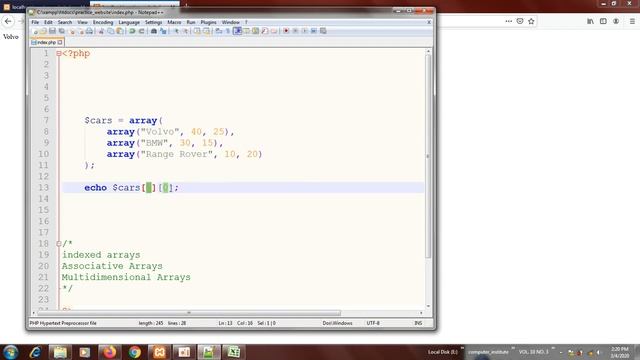Click the Open file toolbar icon

pyautogui.click(x=43, y=31)
